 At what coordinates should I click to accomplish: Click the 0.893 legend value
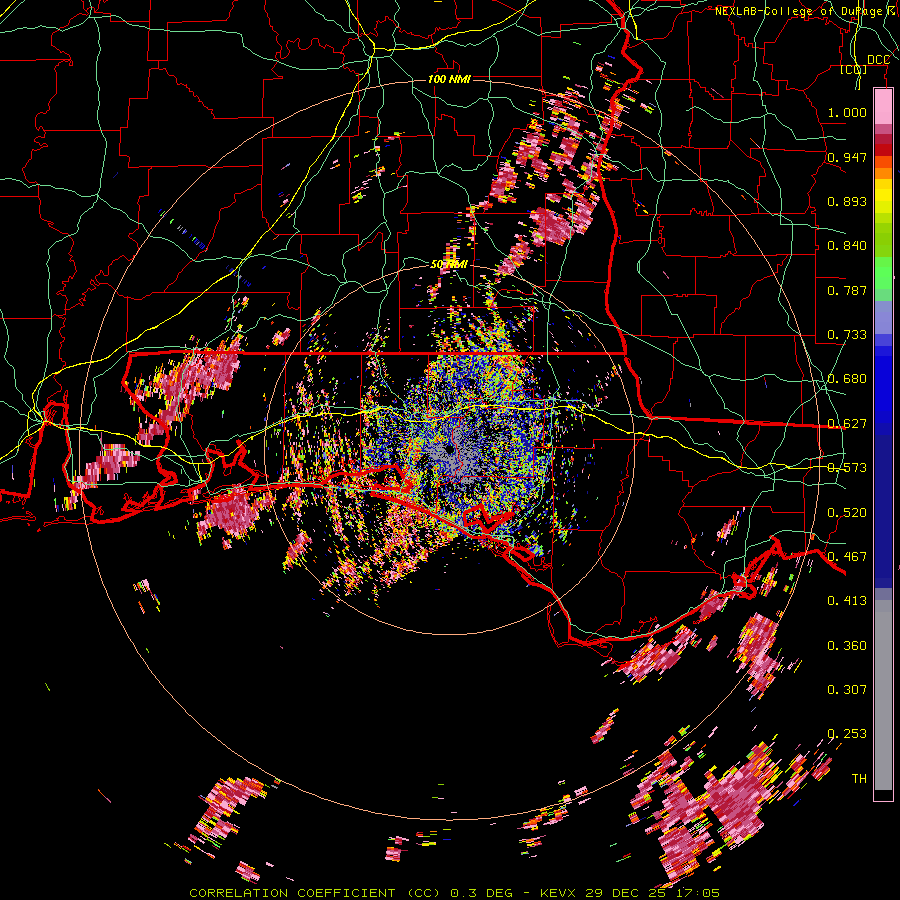click(847, 201)
